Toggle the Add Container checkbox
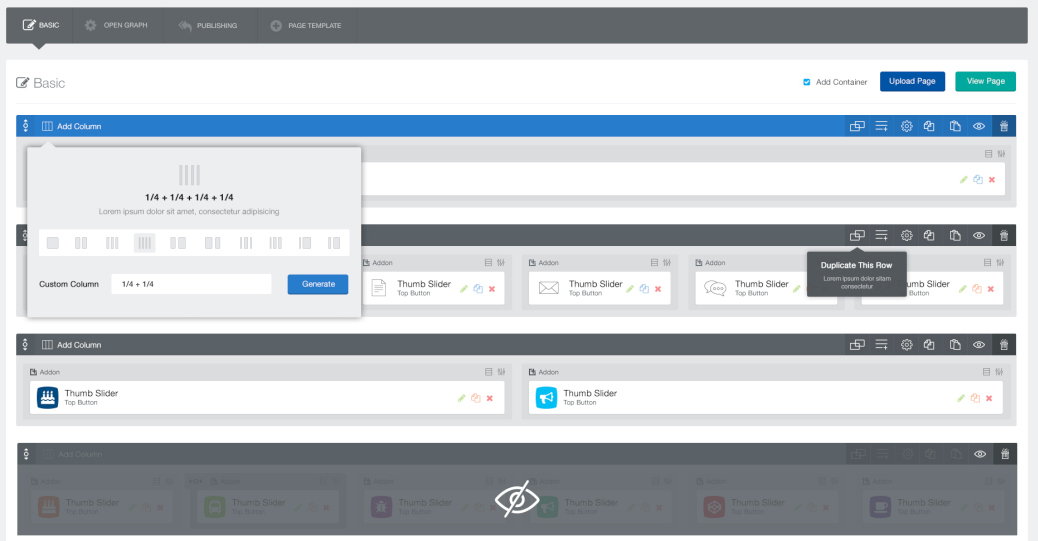The width and height of the screenshot is (1038, 541). [806, 82]
